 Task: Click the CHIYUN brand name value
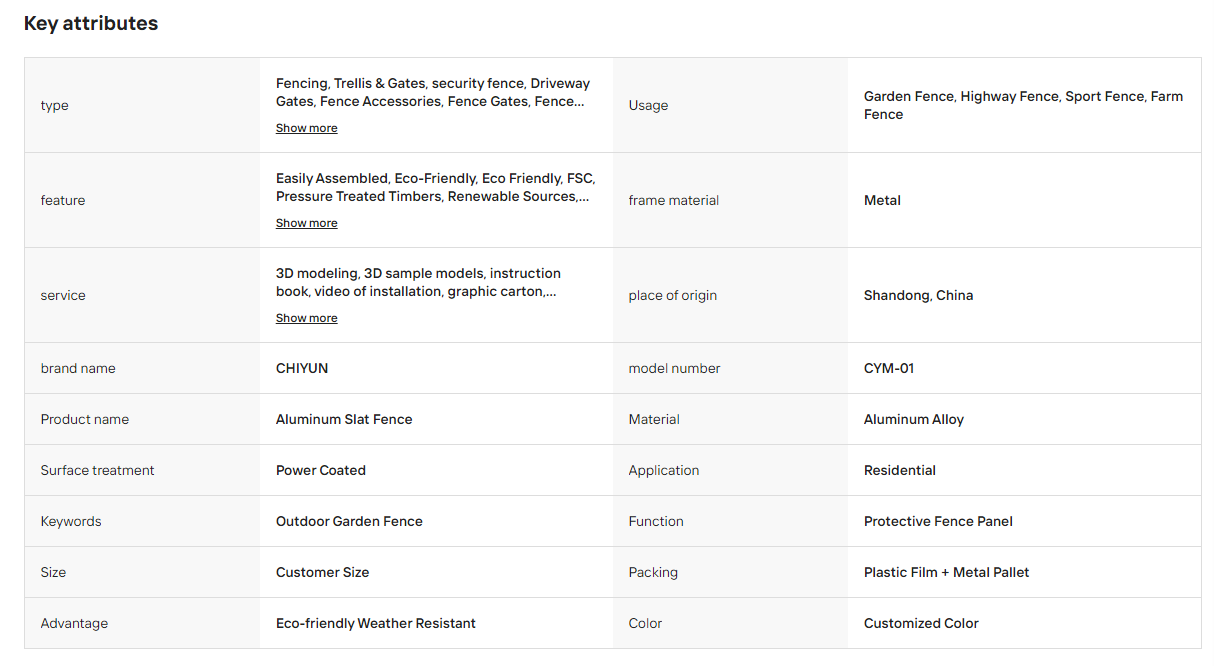pos(302,368)
